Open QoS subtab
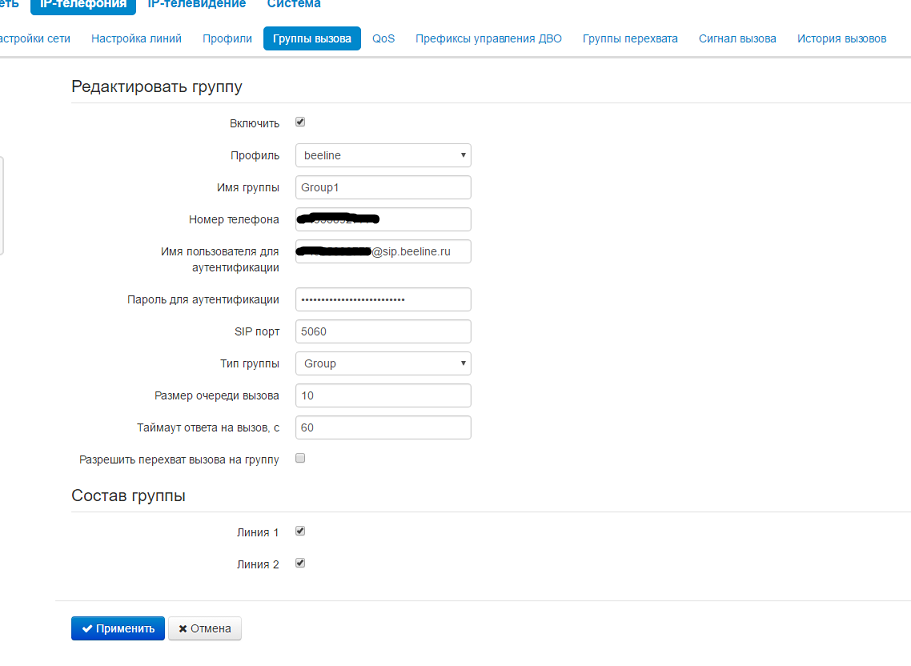This screenshot has height=666, width=911. point(383,38)
